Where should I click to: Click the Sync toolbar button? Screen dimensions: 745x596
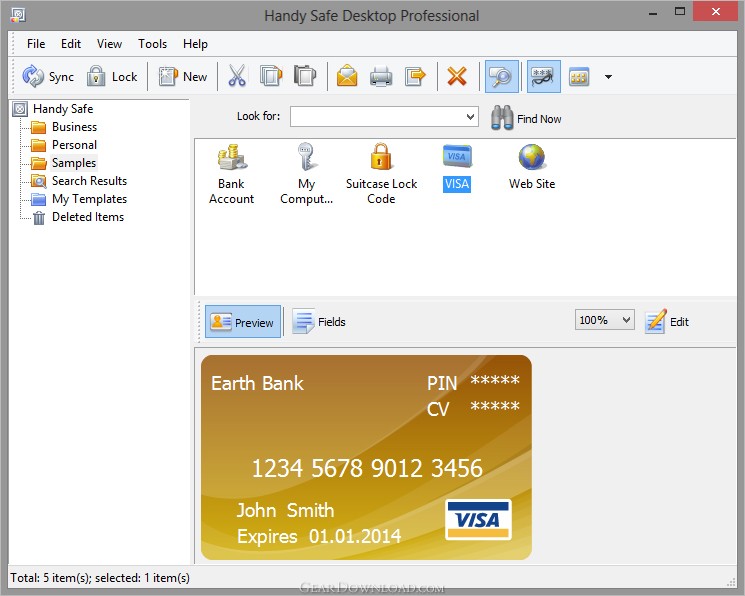pos(48,77)
